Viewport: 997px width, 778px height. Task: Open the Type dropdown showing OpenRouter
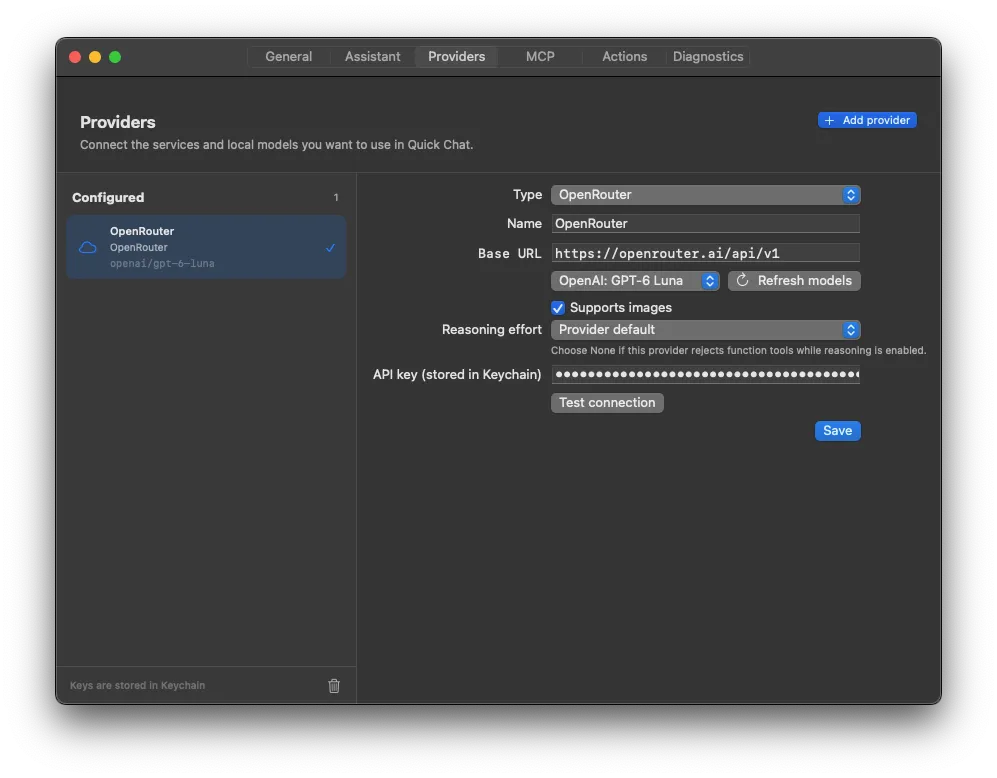(705, 194)
